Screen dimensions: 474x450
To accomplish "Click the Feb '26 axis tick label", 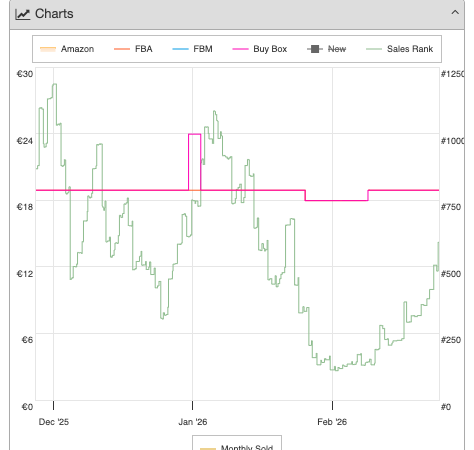I will coord(332,422).
